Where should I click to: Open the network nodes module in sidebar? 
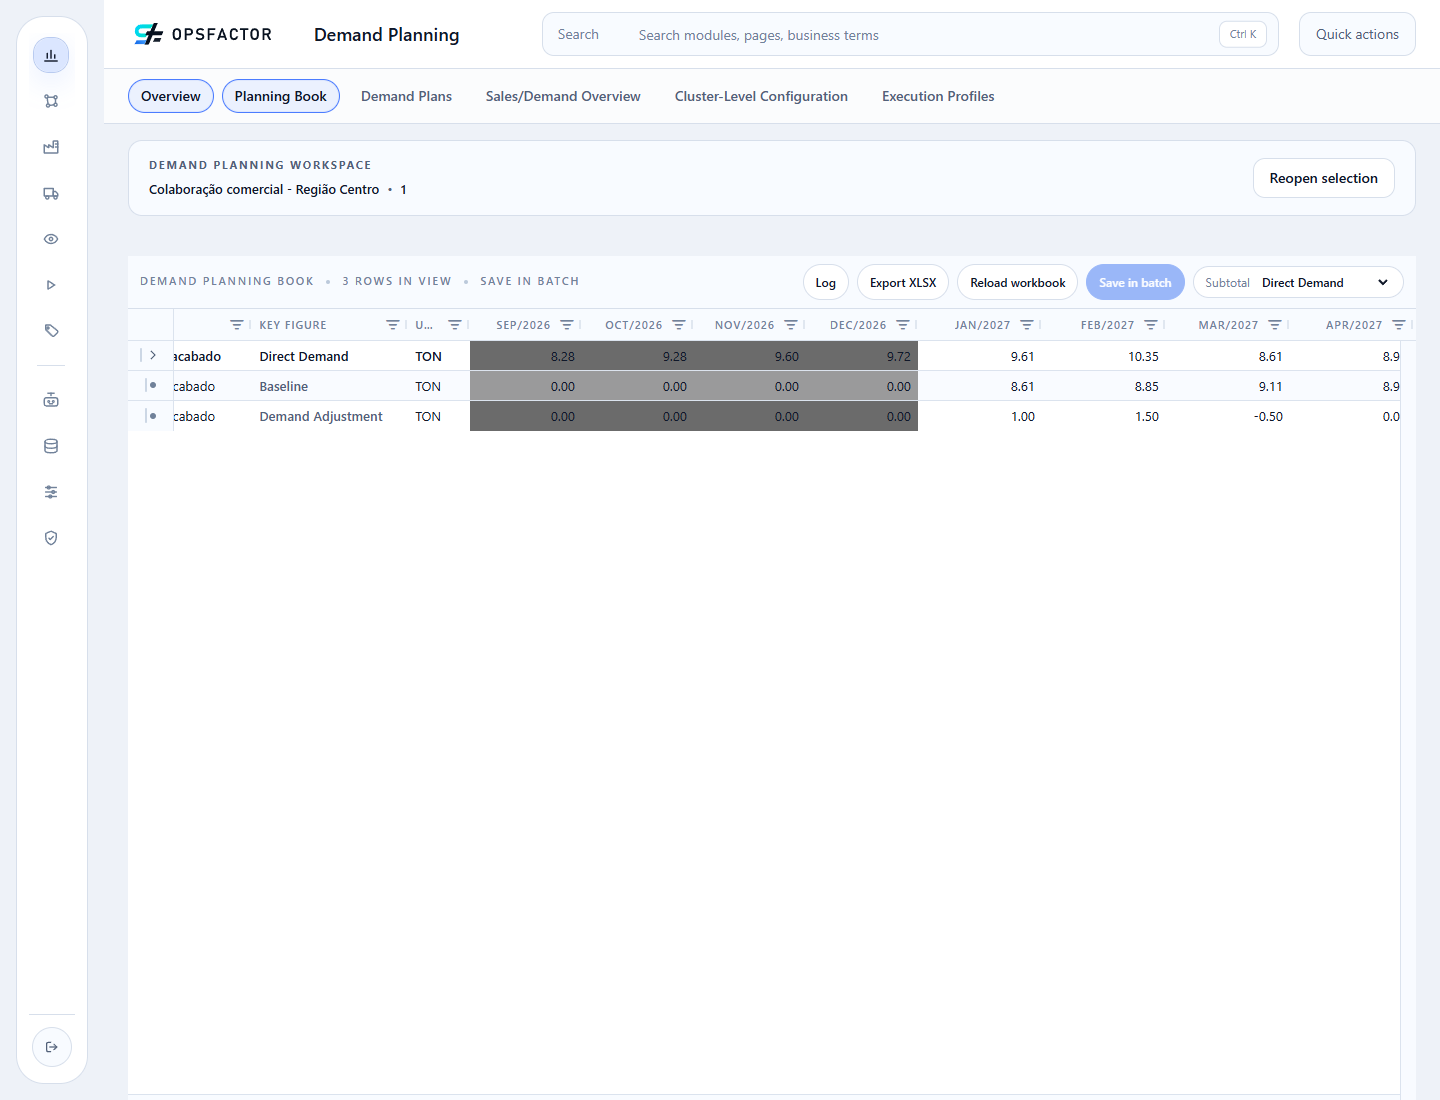click(51, 101)
